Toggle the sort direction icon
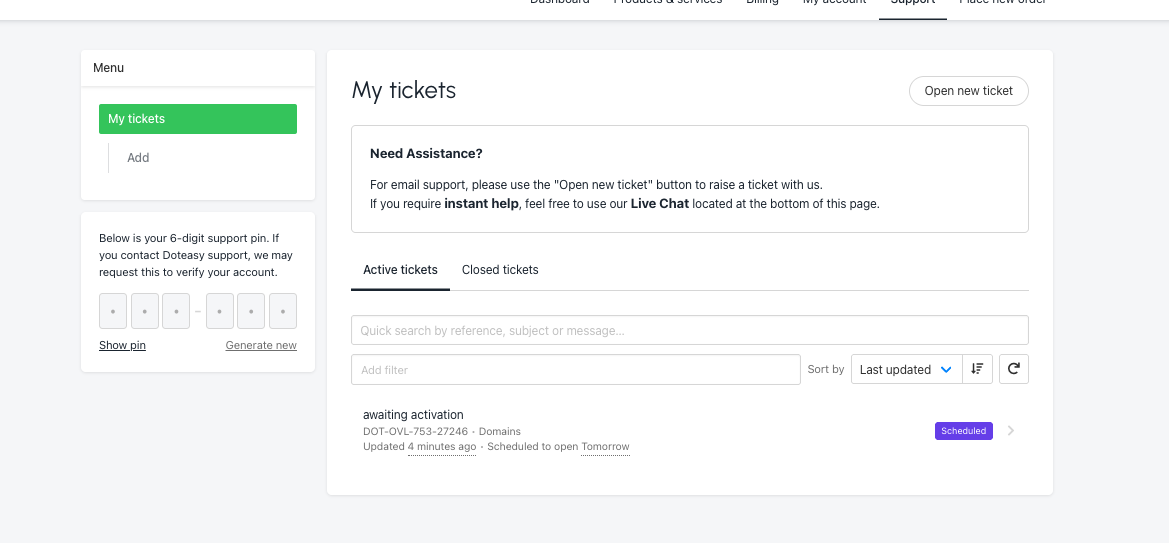The image size is (1169, 543). pyautogui.click(x=977, y=369)
